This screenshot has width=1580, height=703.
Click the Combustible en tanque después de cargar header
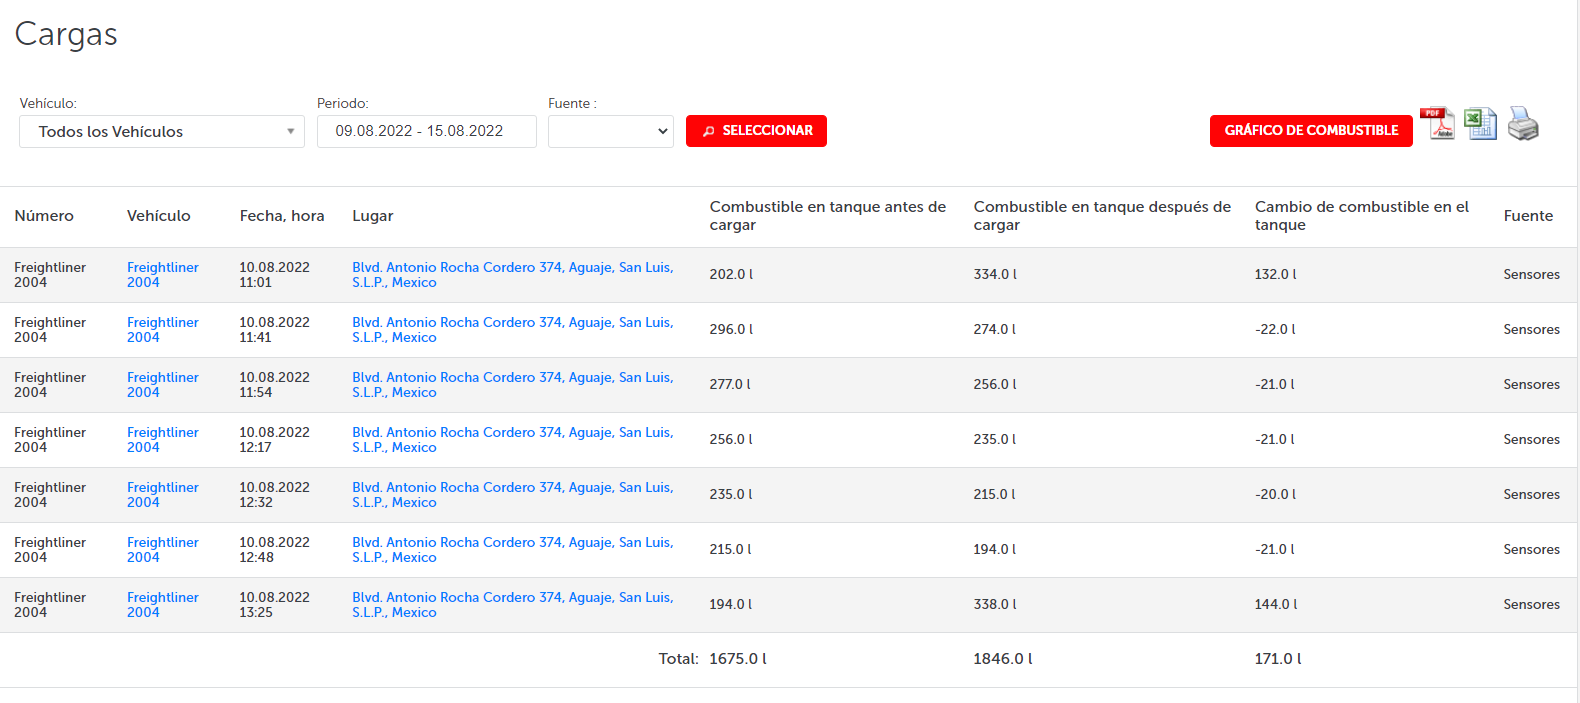(1102, 216)
